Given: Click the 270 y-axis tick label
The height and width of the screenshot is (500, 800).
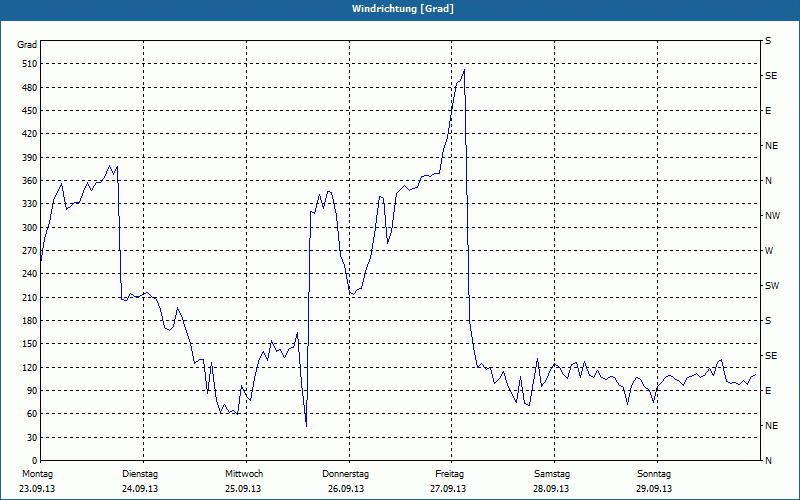Looking at the screenshot, I should 30,251.
